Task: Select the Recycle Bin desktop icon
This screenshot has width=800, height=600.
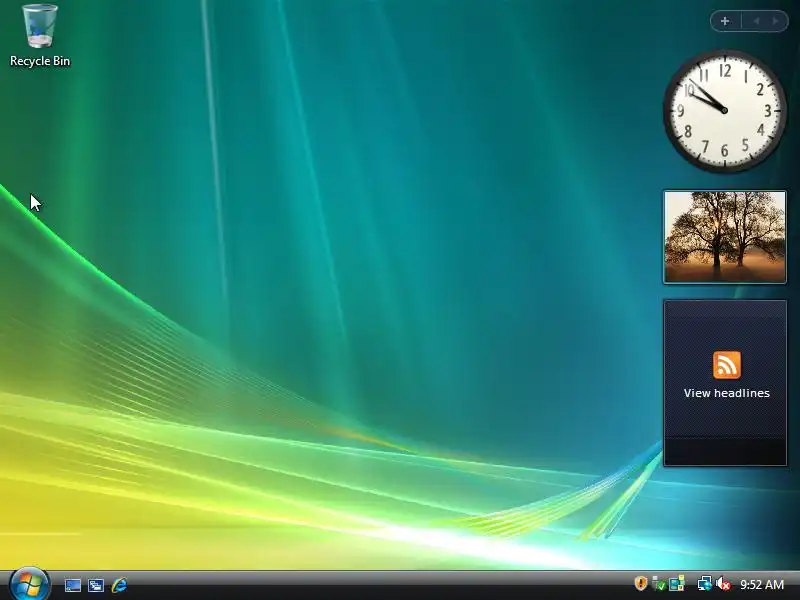Action: point(40,36)
